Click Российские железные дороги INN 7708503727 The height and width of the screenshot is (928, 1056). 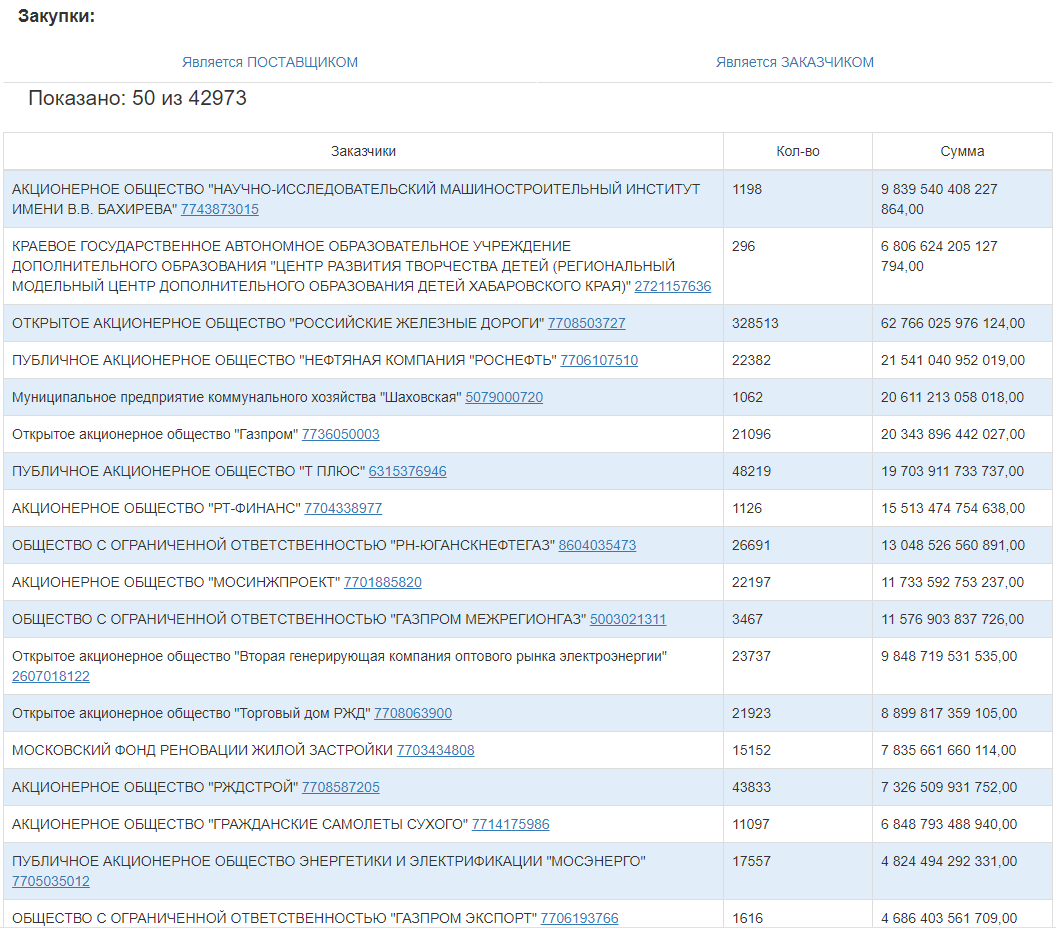point(586,324)
